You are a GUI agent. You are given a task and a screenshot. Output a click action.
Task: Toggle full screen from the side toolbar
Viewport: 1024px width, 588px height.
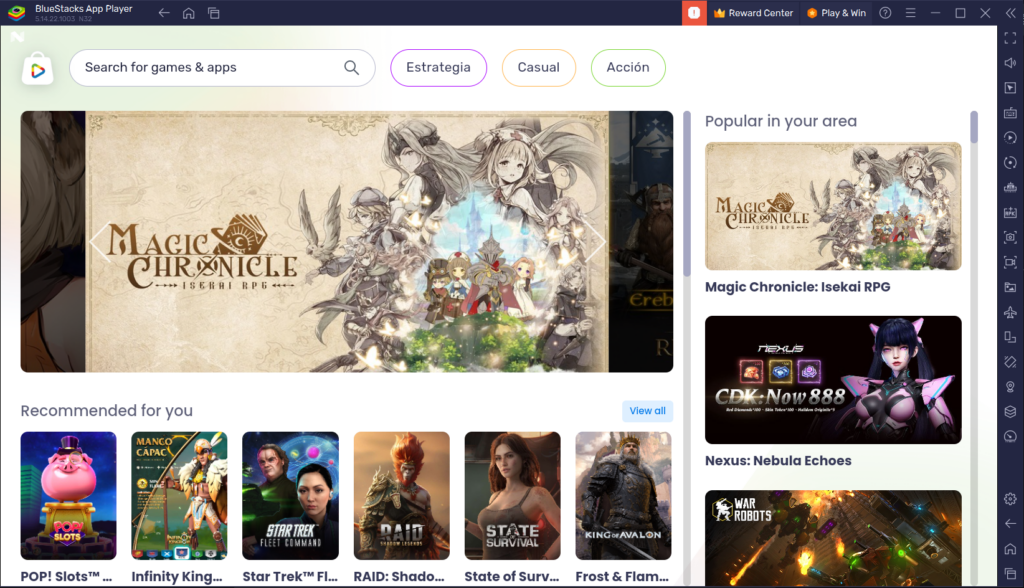[1010, 38]
